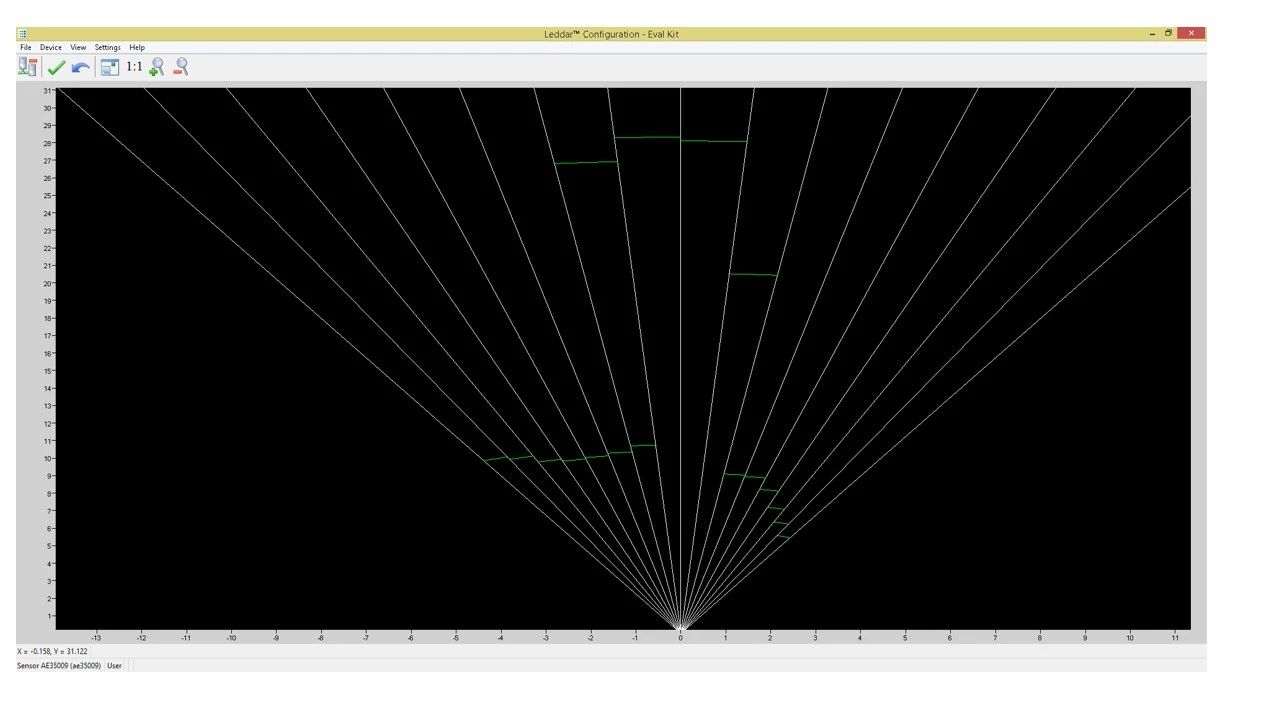Apply settings with the green checkmark
Viewport: 1280px width, 720px height.
pyautogui.click(x=56, y=67)
